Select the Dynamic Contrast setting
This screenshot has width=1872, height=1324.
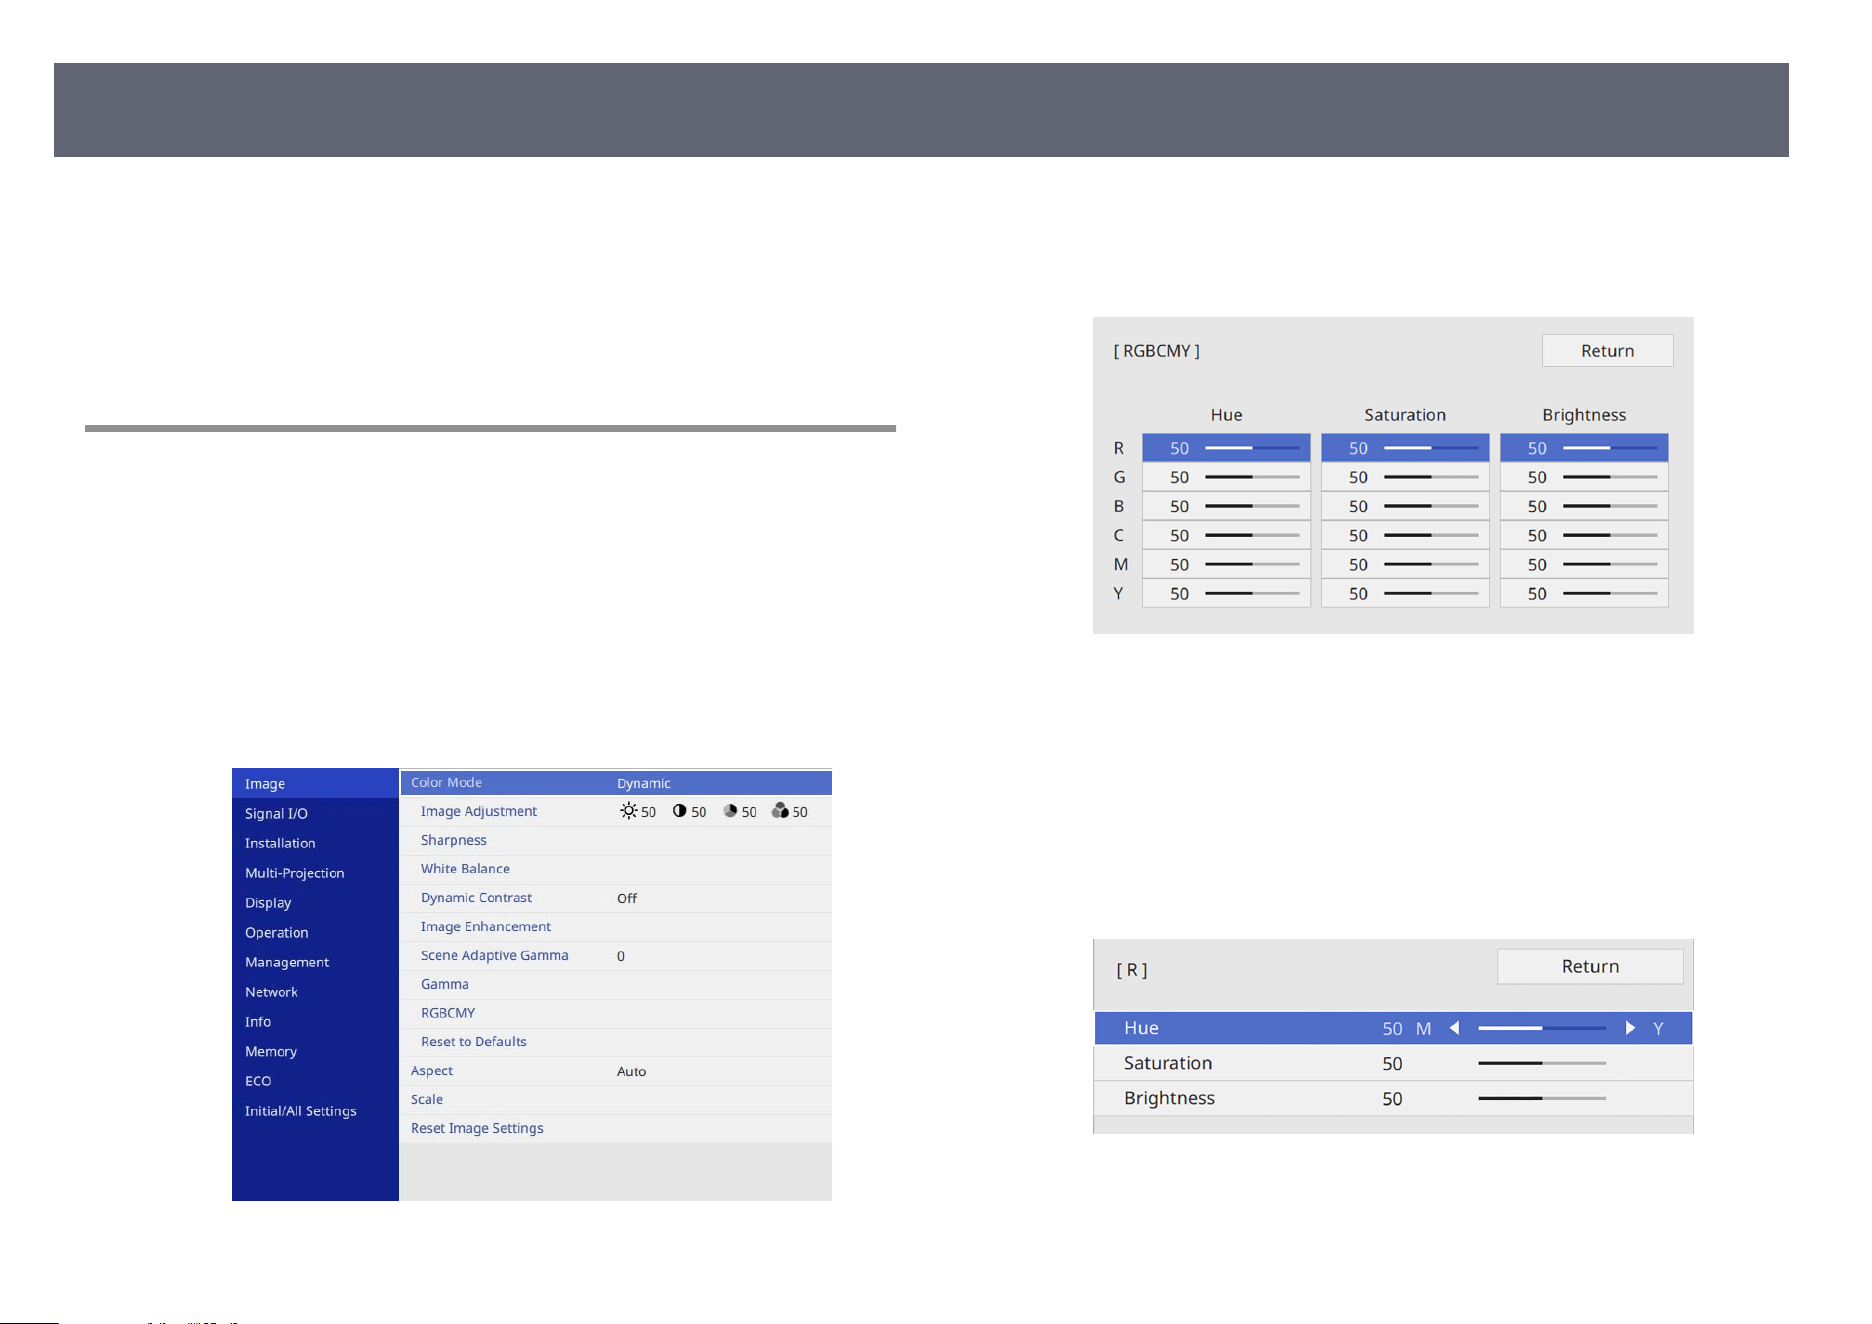616,898
